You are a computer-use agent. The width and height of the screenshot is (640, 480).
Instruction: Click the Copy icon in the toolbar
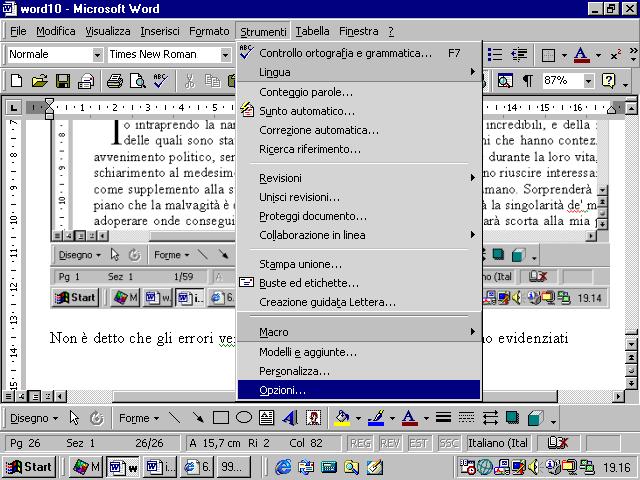(212, 81)
